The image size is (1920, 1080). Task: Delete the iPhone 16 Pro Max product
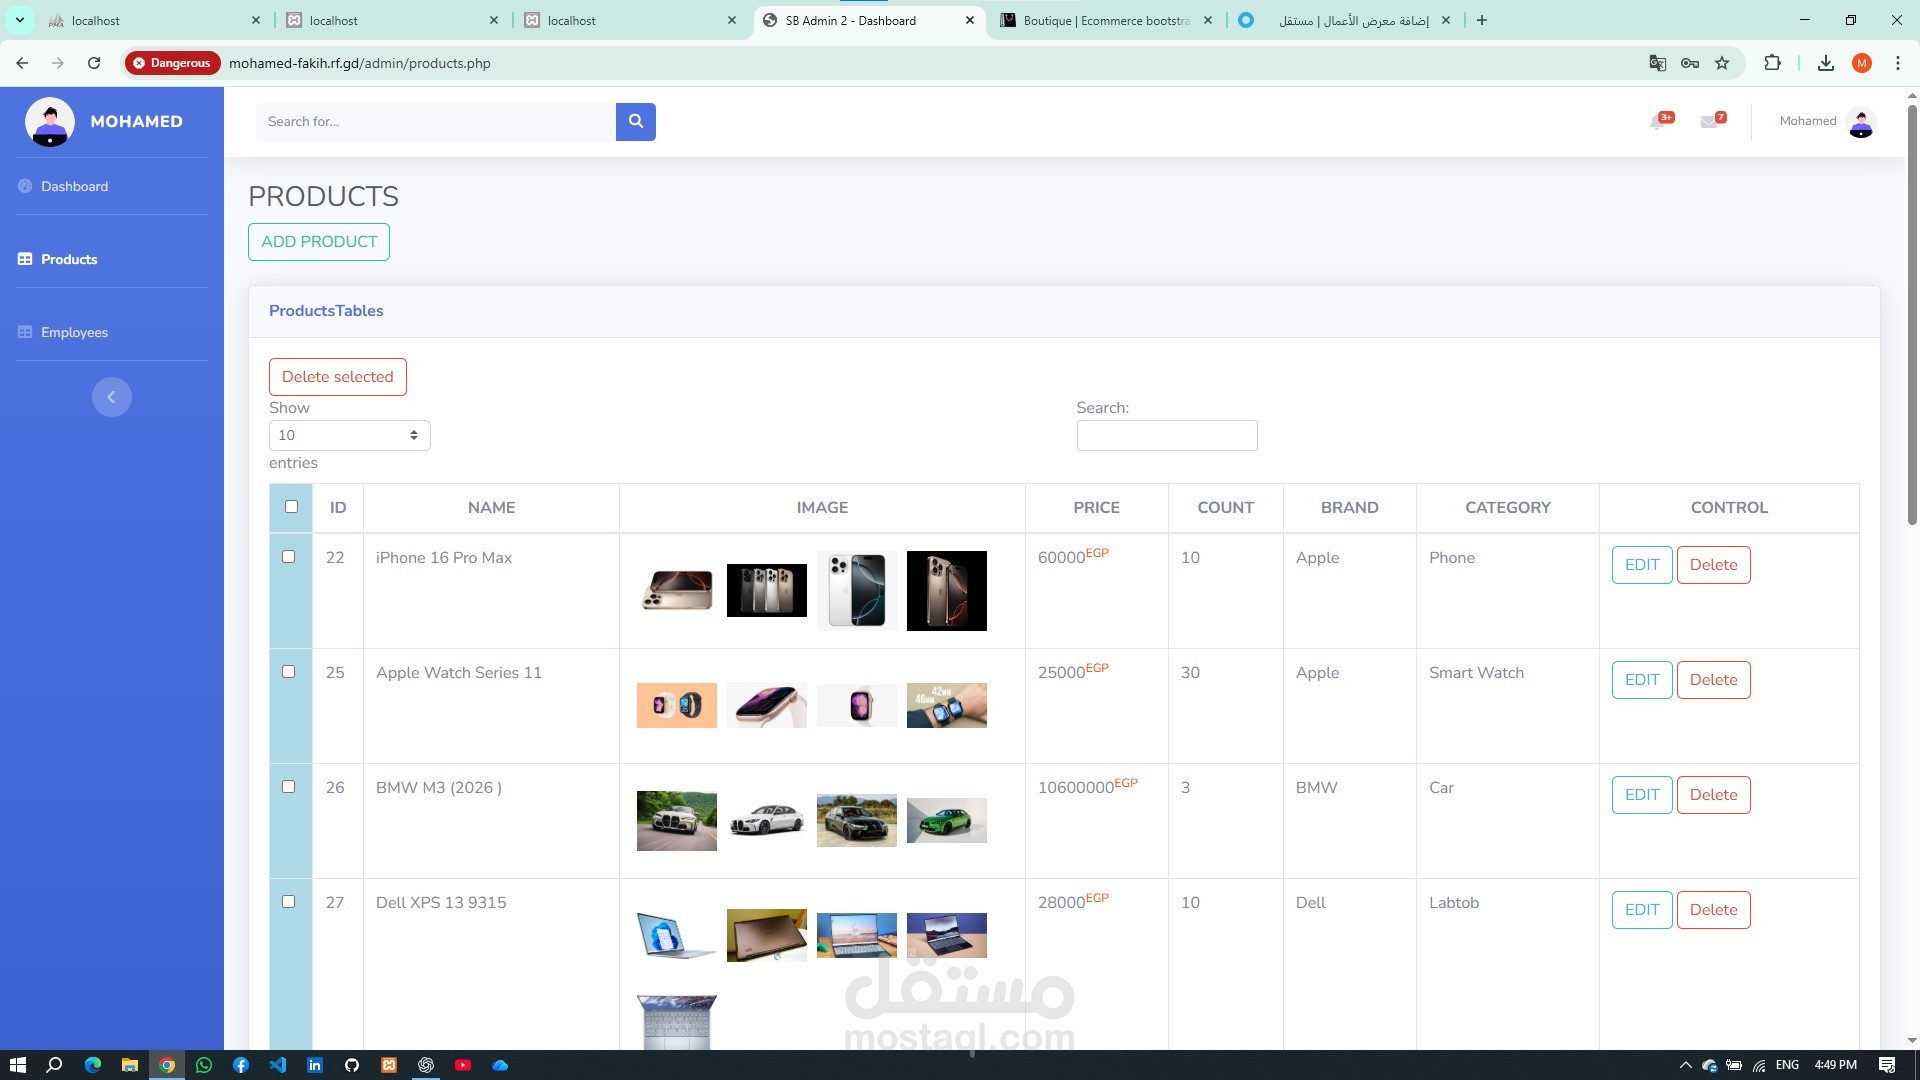[1713, 565]
